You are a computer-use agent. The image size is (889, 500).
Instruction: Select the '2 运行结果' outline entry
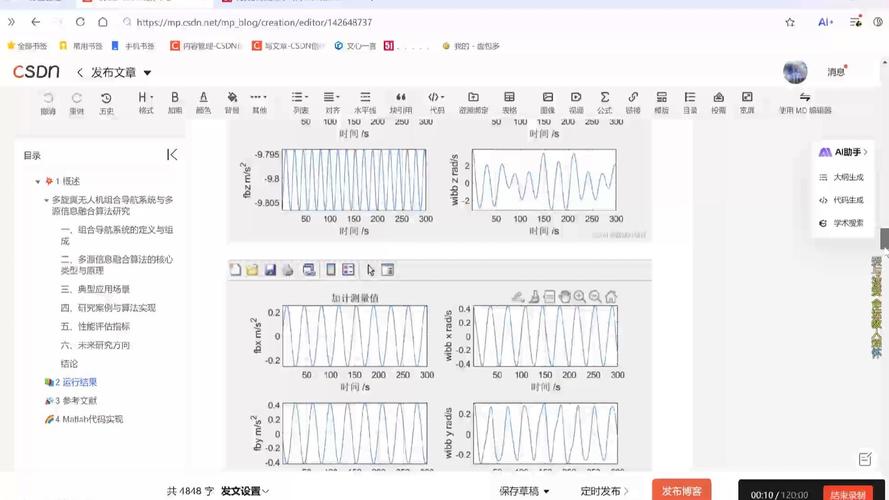coord(71,382)
